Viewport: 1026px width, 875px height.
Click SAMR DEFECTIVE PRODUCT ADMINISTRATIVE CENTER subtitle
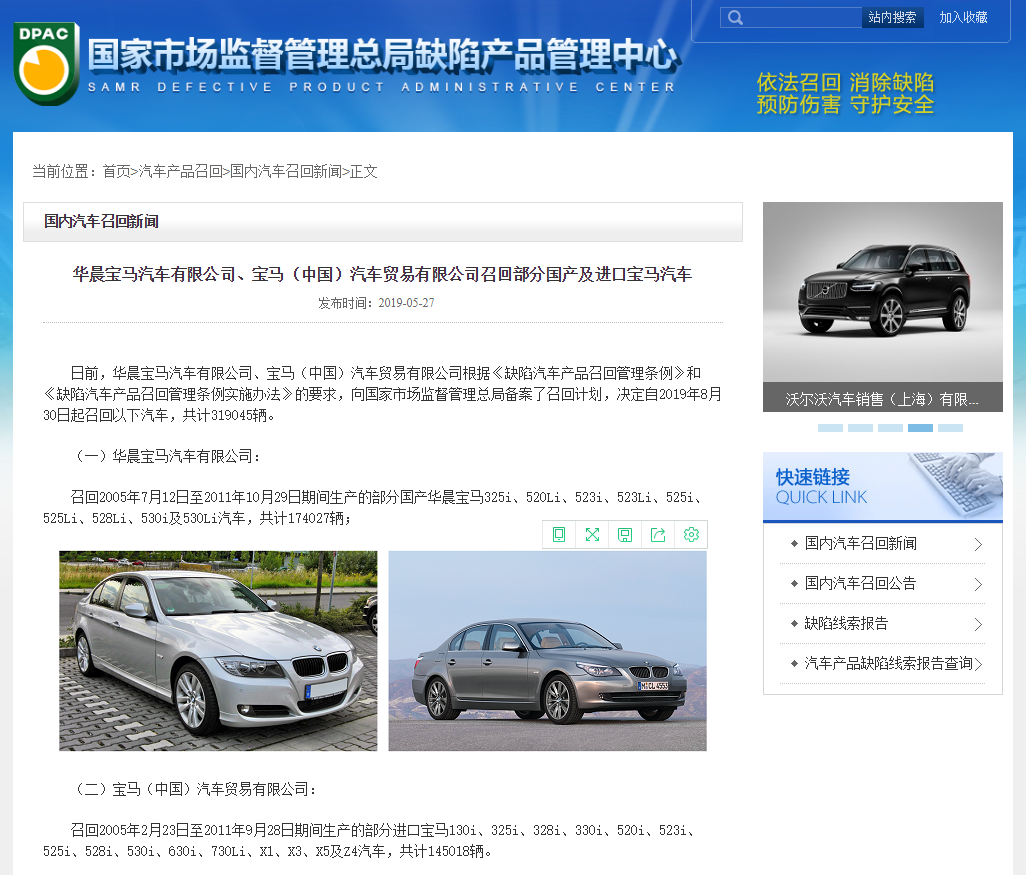[381, 87]
